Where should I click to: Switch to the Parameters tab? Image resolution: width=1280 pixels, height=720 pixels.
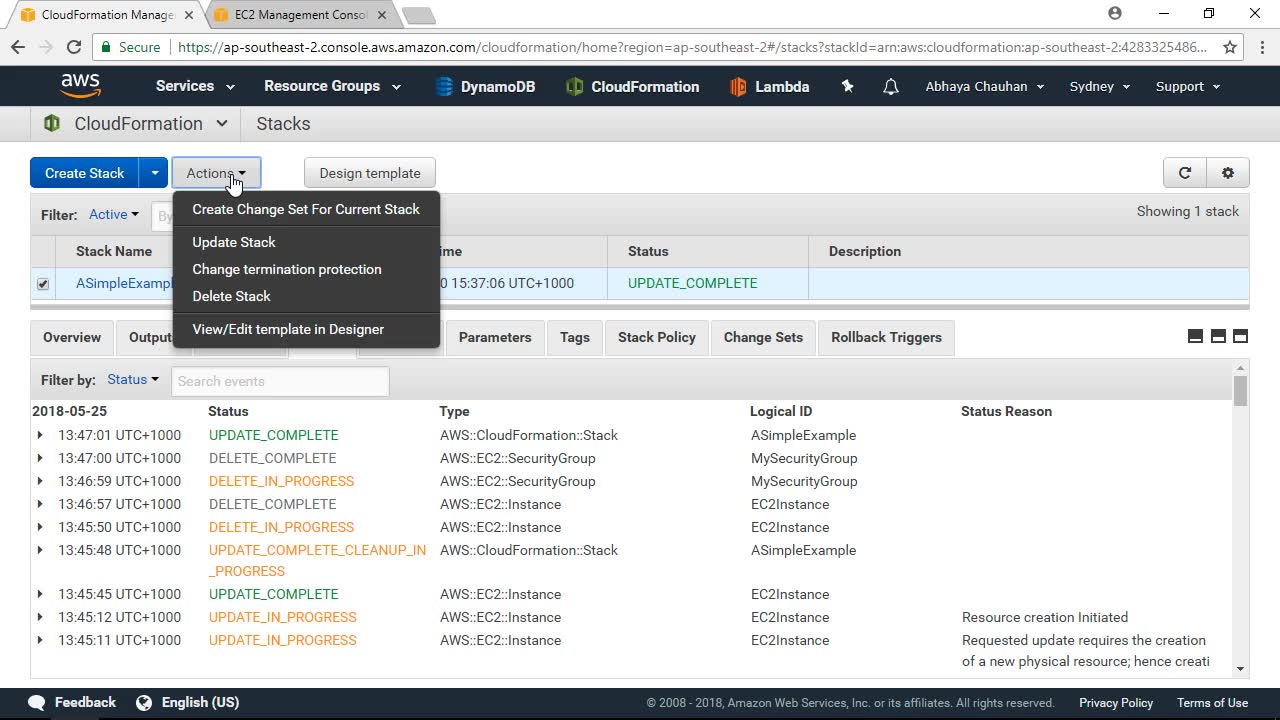click(495, 337)
